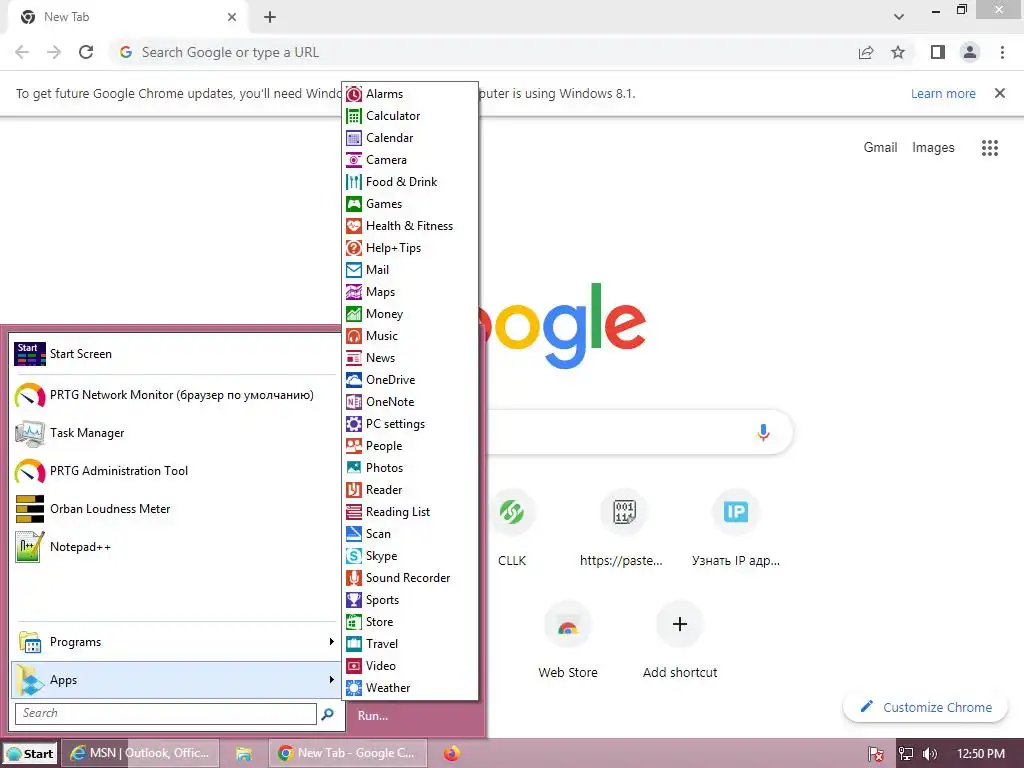Open the Reader app icon
Image resolution: width=1024 pixels, height=768 pixels.
coord(353,490)
